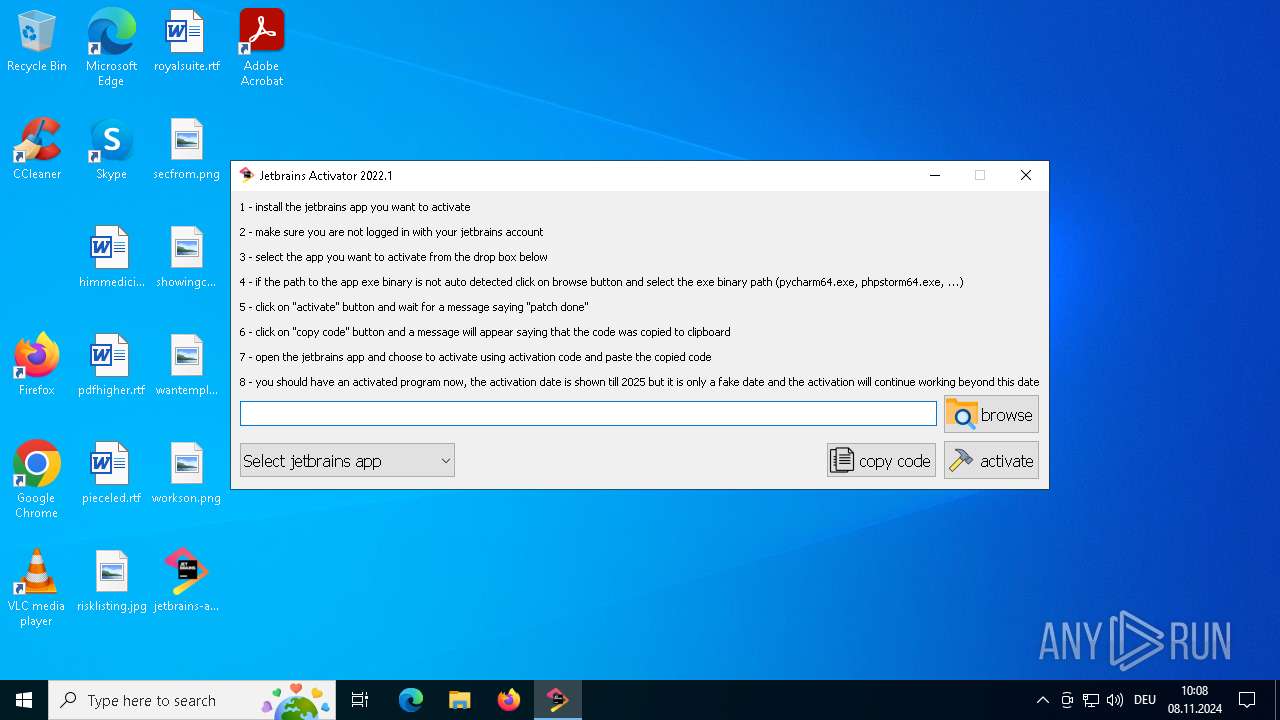The image size is (1280, 720).
Task: Click the step 5 'patch done' instruction text
Action: 414,307
